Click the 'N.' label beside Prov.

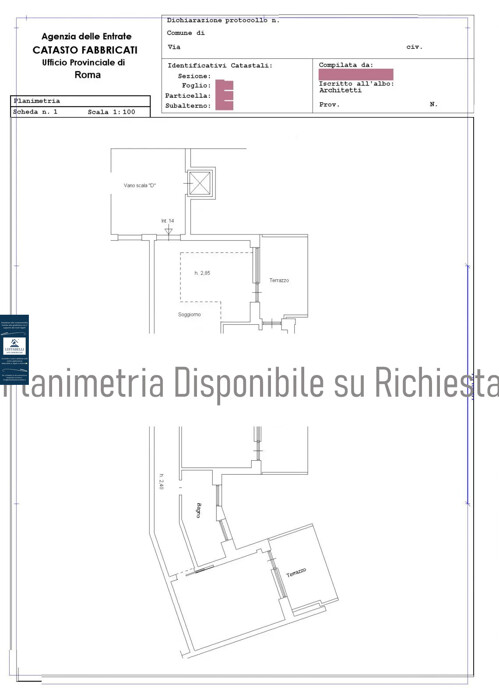tap(433, 104)
